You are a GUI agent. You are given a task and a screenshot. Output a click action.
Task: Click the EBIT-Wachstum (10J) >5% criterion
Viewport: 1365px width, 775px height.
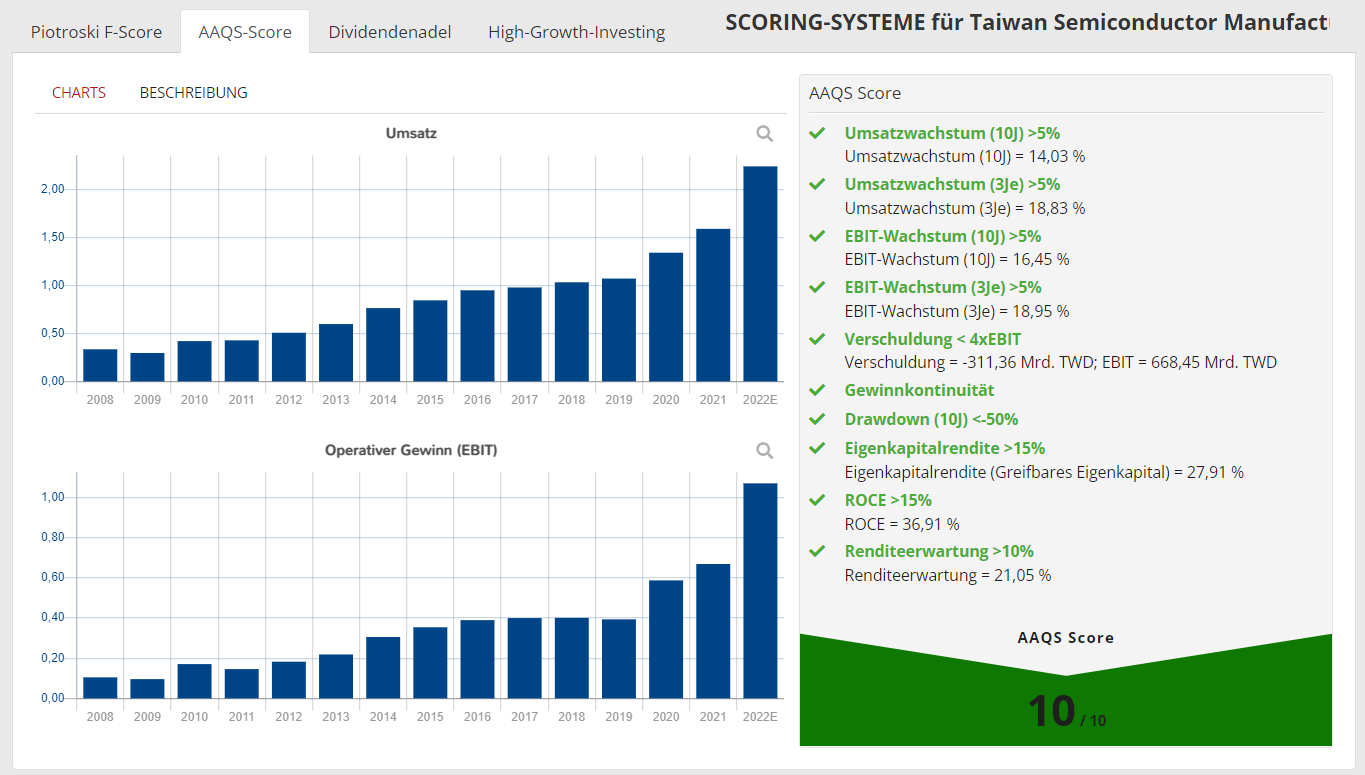(943, 236)
